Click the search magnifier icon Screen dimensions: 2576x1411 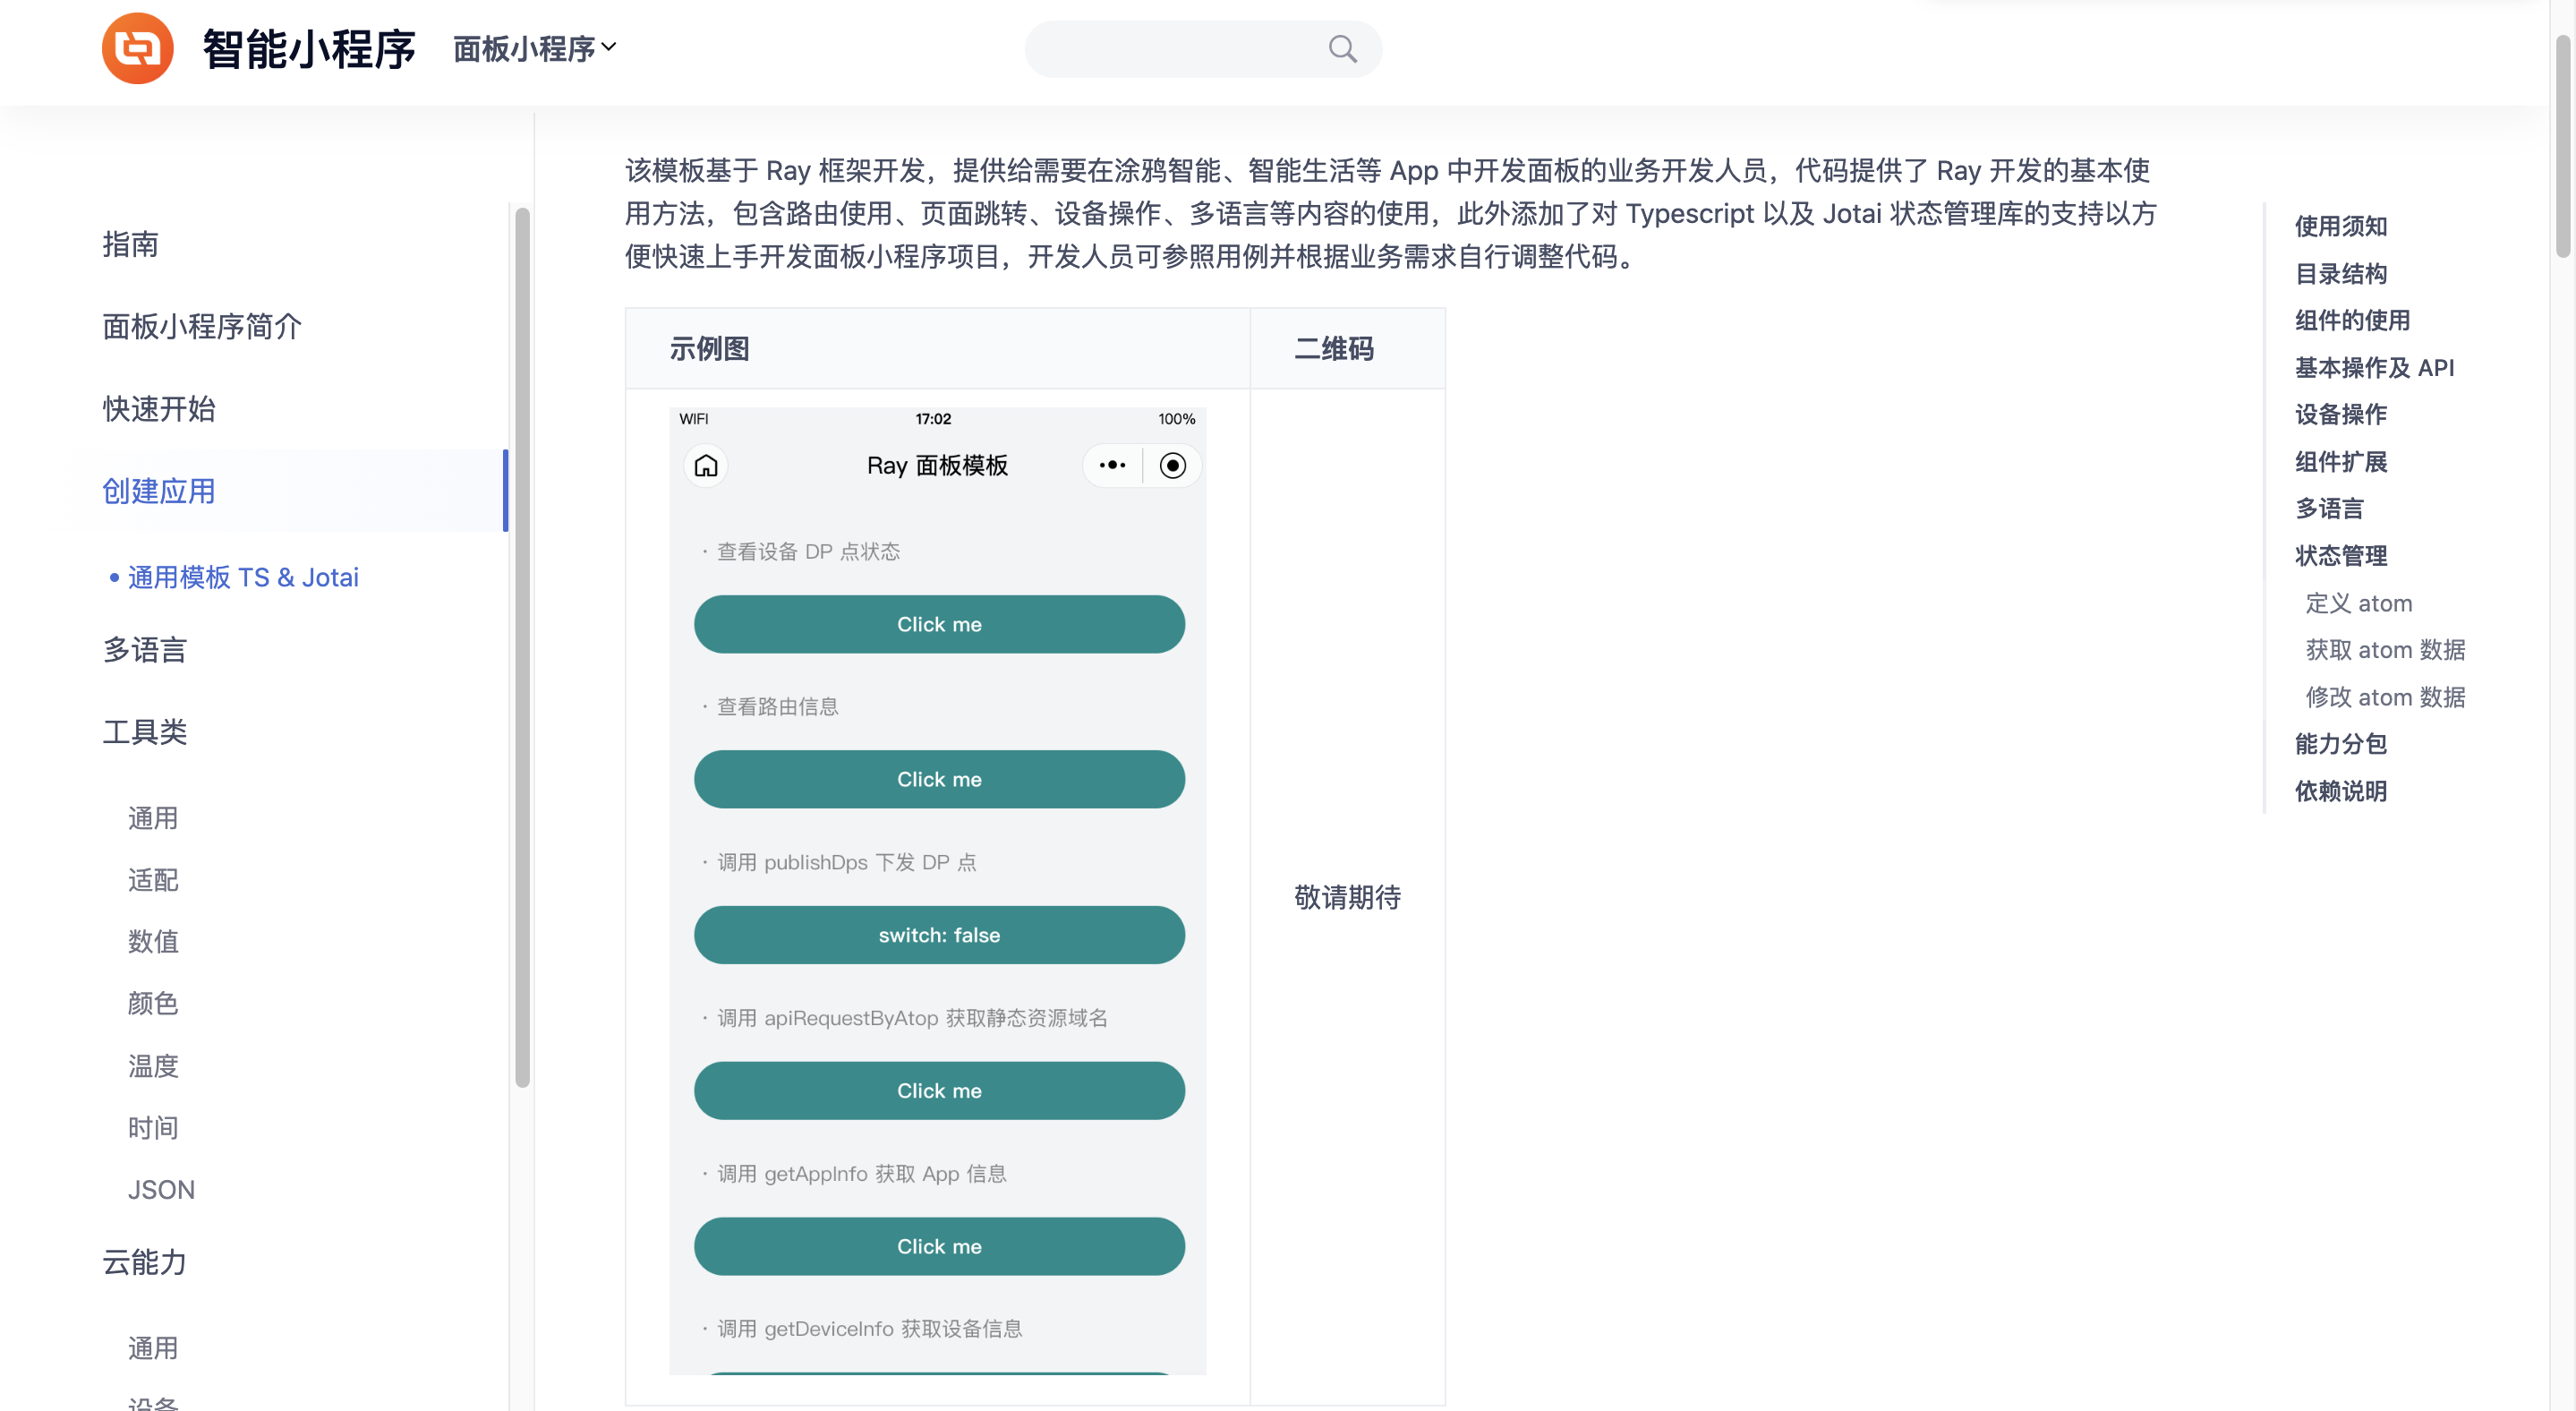click(x=1342, y=49)
